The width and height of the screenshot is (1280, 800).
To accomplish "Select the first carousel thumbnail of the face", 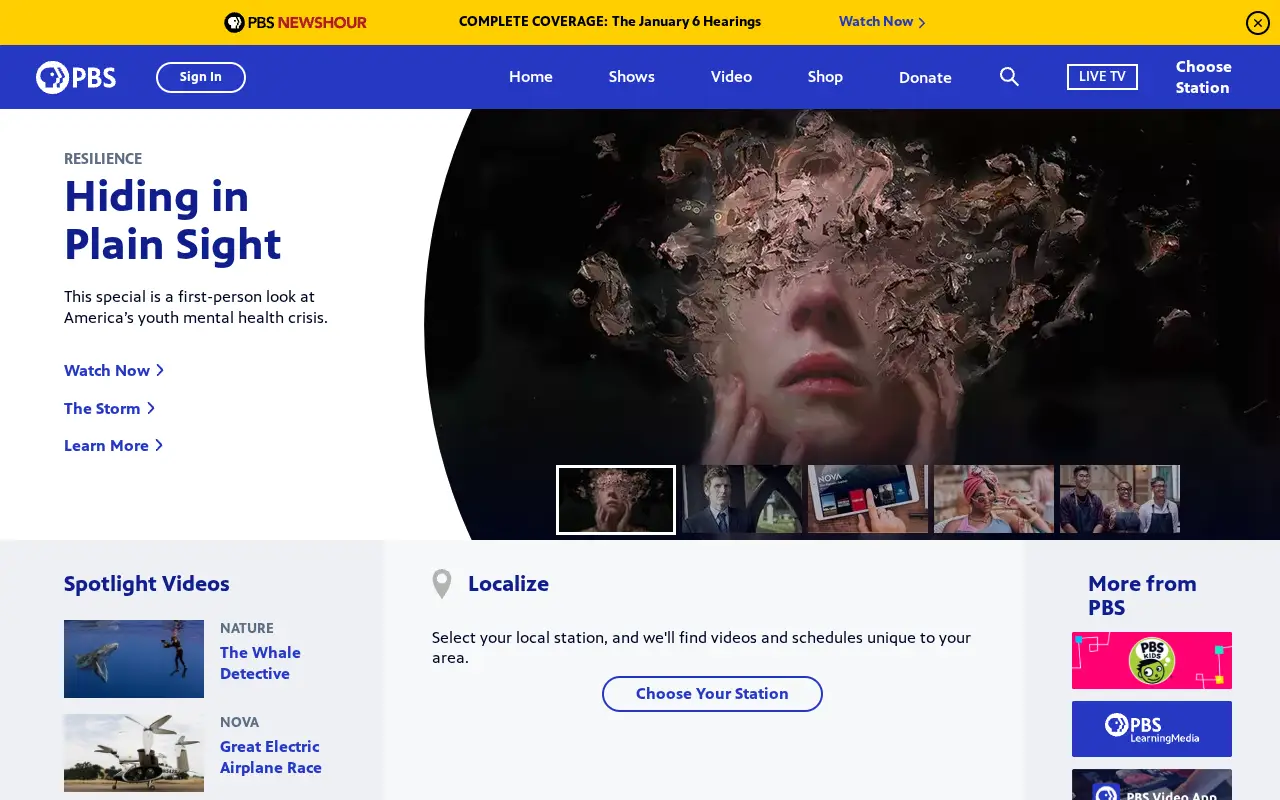I will tap(616, 500).
